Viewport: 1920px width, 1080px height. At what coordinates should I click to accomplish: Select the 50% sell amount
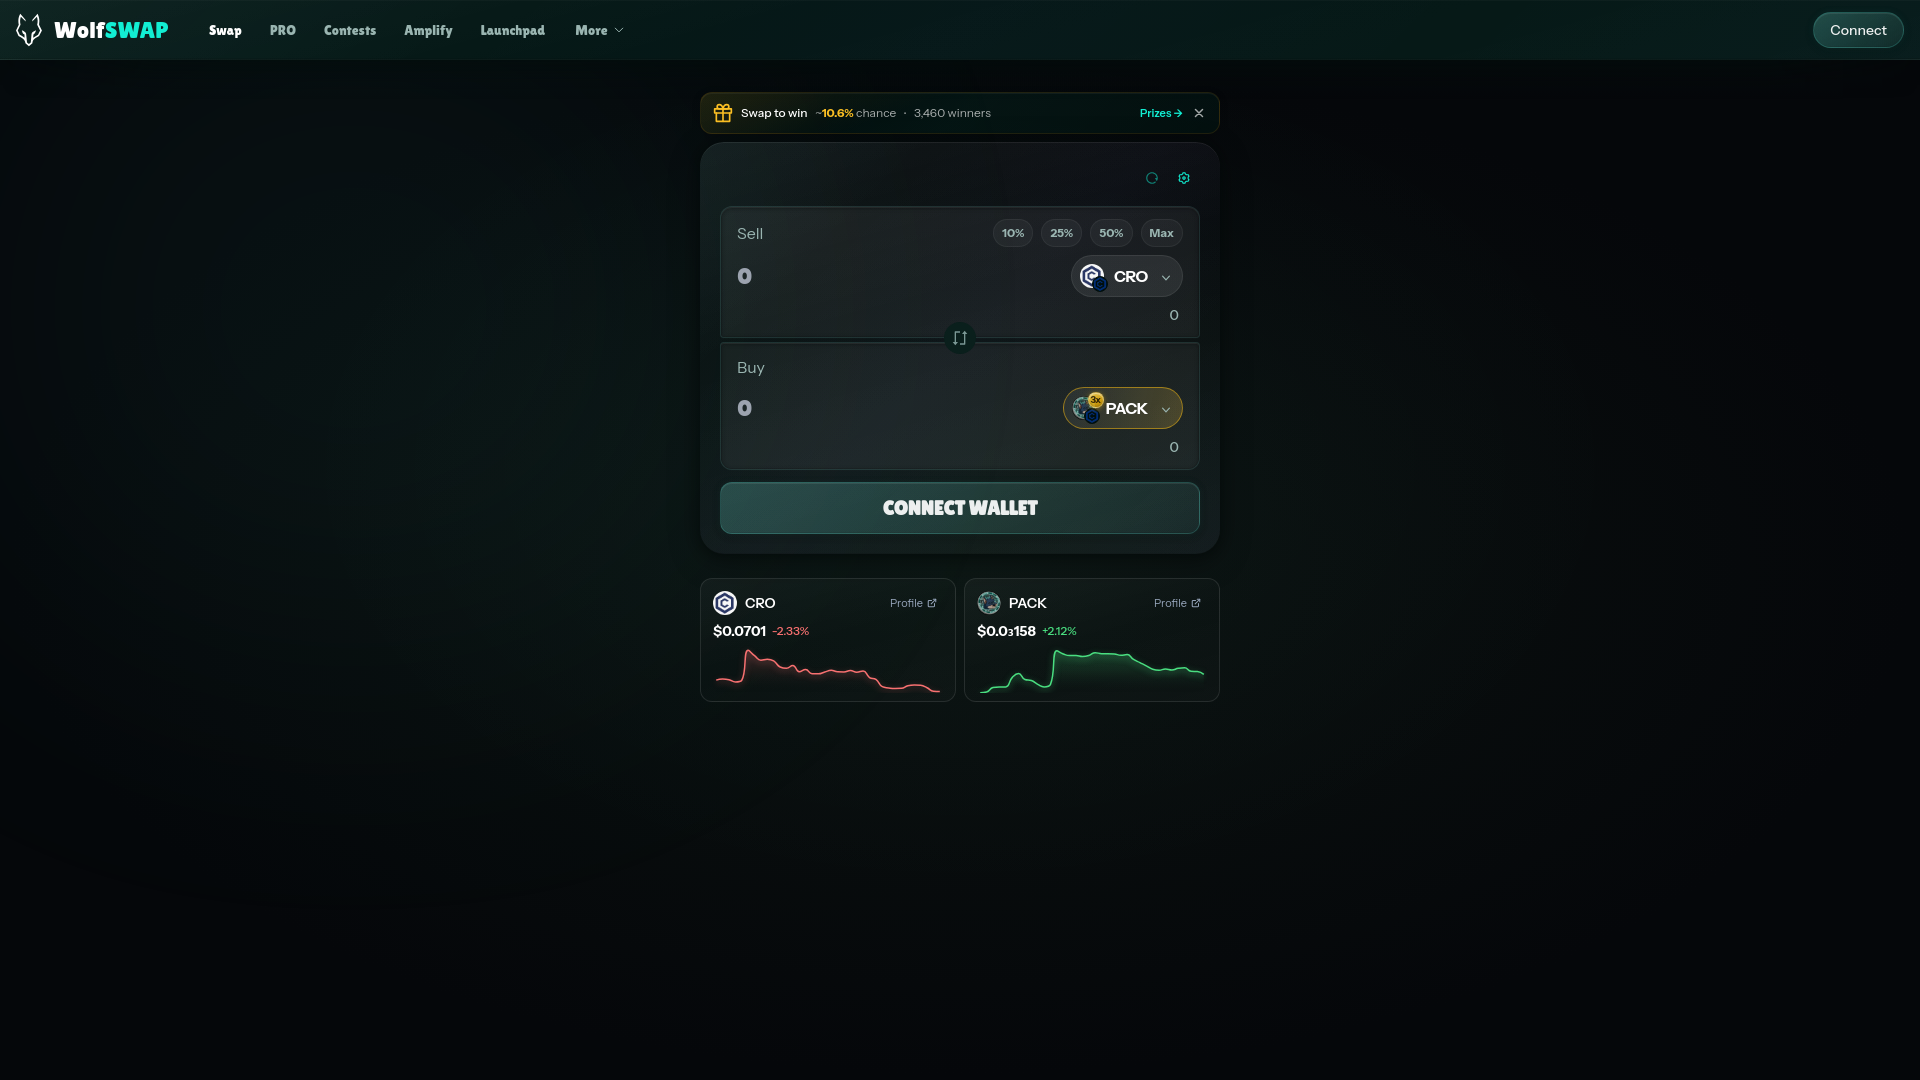coord(1111,233)
